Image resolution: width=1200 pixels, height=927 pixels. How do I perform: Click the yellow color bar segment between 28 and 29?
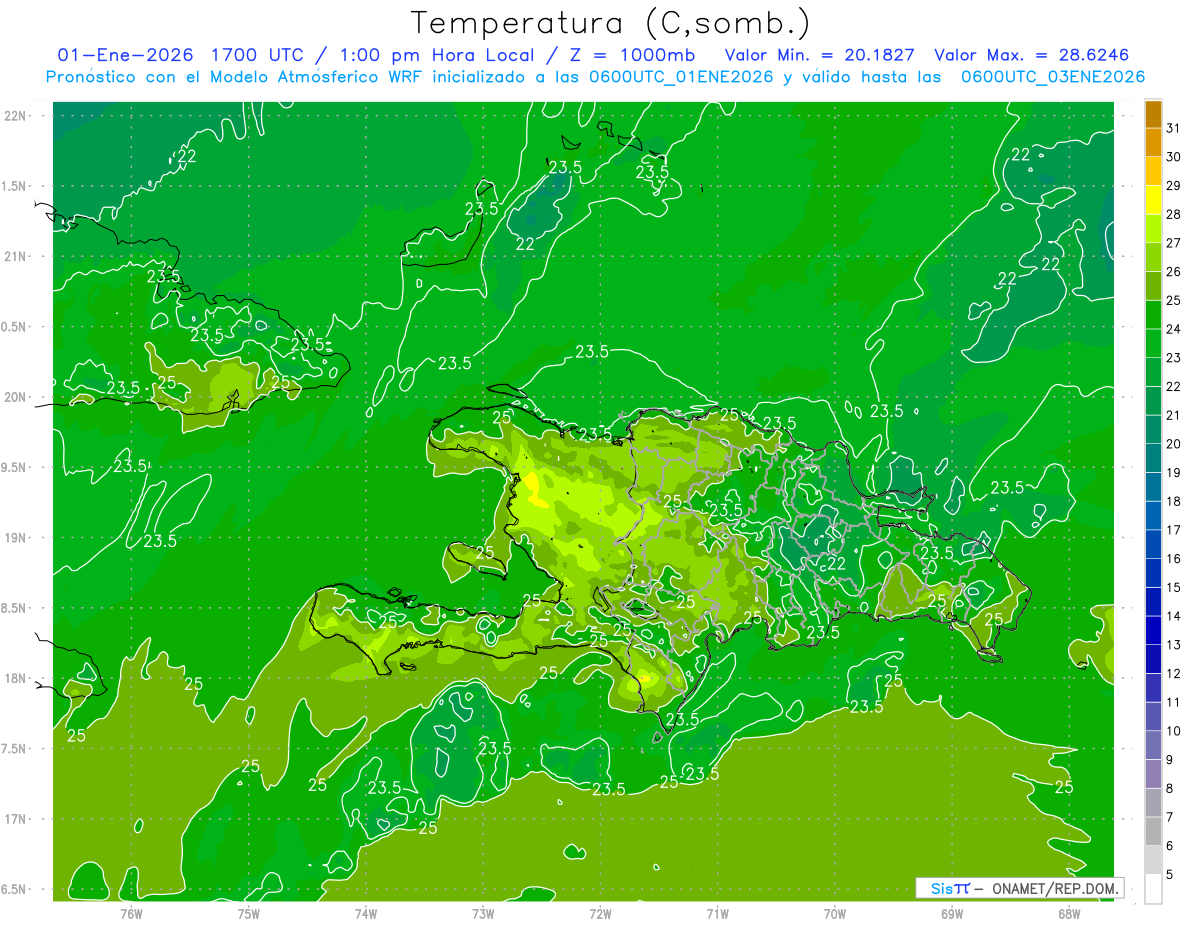pos(1154,200)
